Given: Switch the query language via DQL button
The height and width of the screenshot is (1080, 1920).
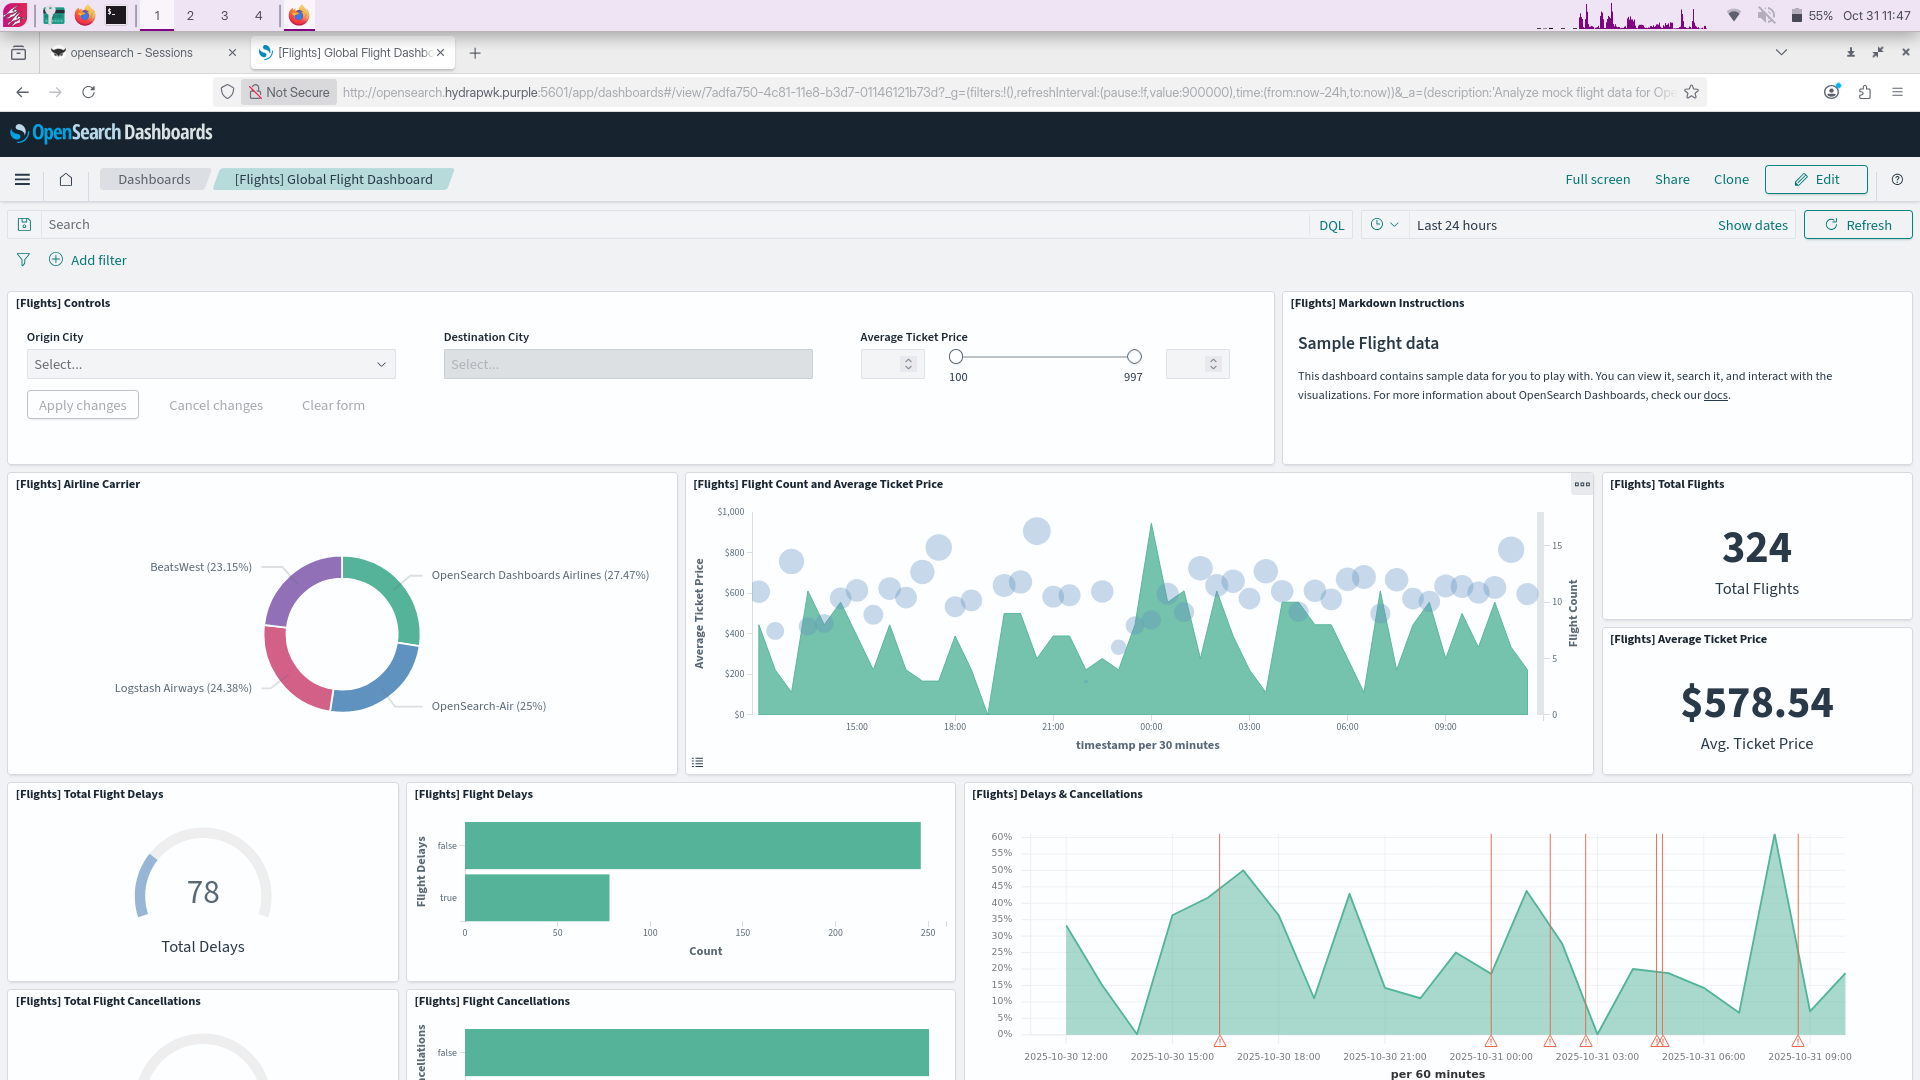Looking at the screenshot, I should (x=1331, y=224).
